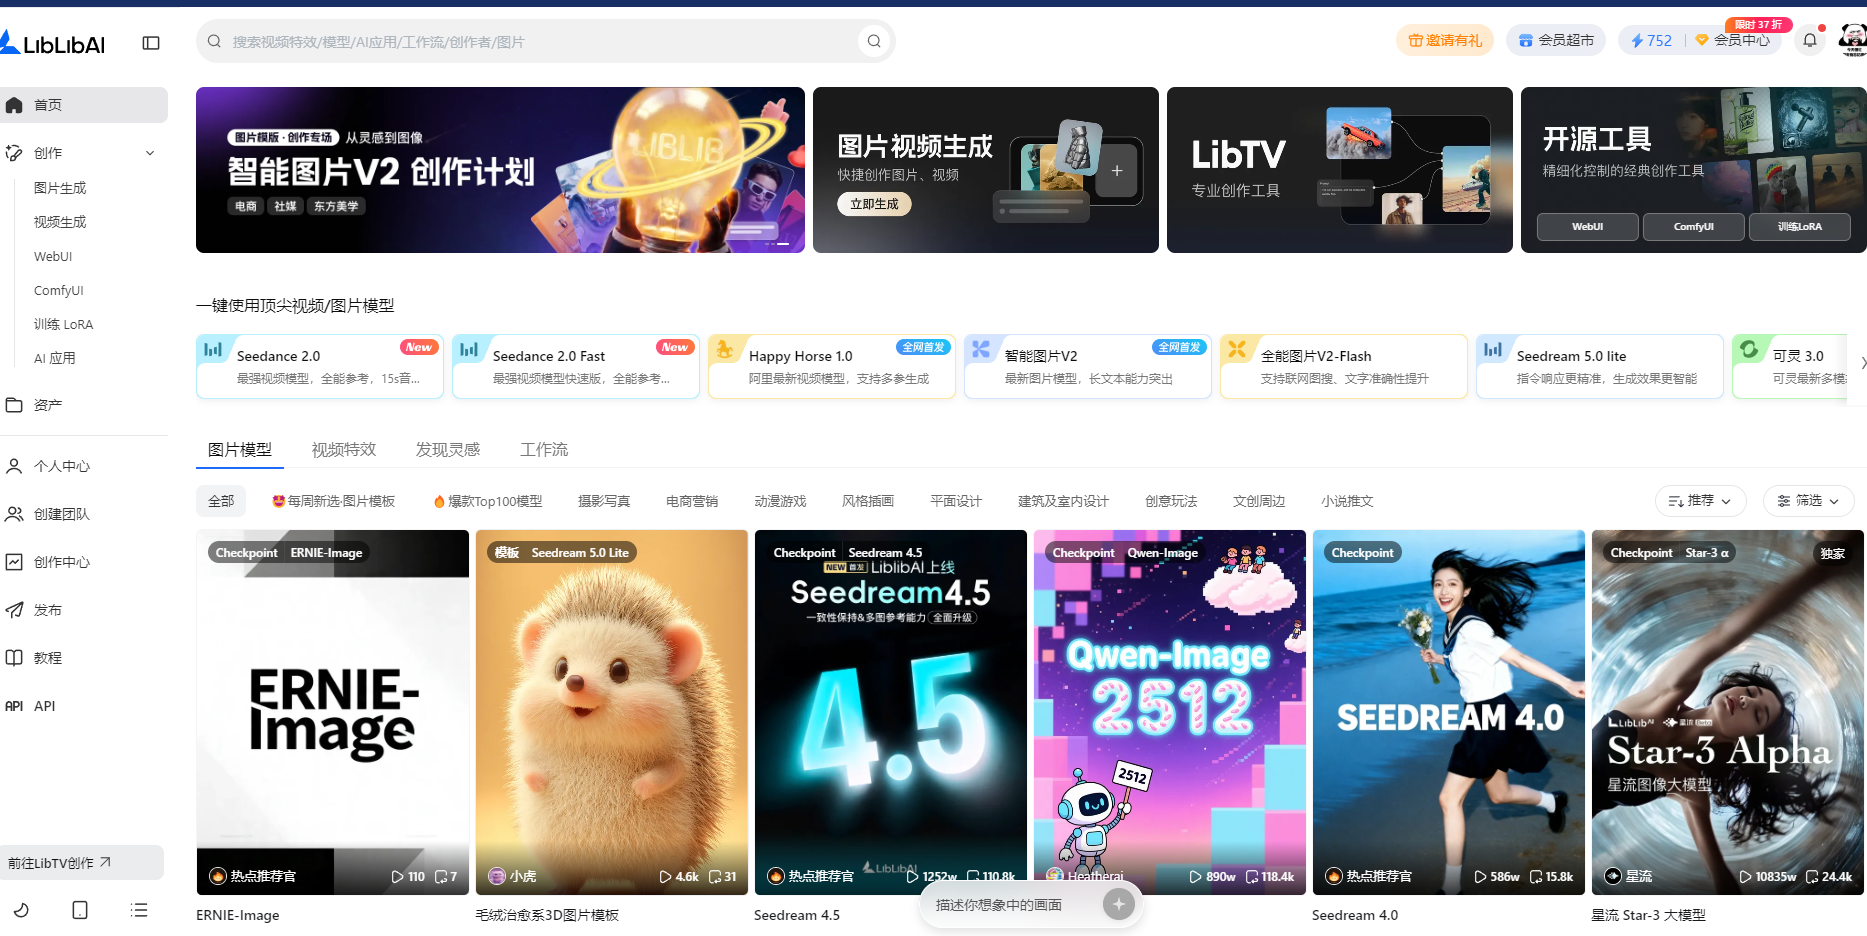Select 全部 category filter
This screenshot has width=1867, height=936.
click(x=221, y=501)
